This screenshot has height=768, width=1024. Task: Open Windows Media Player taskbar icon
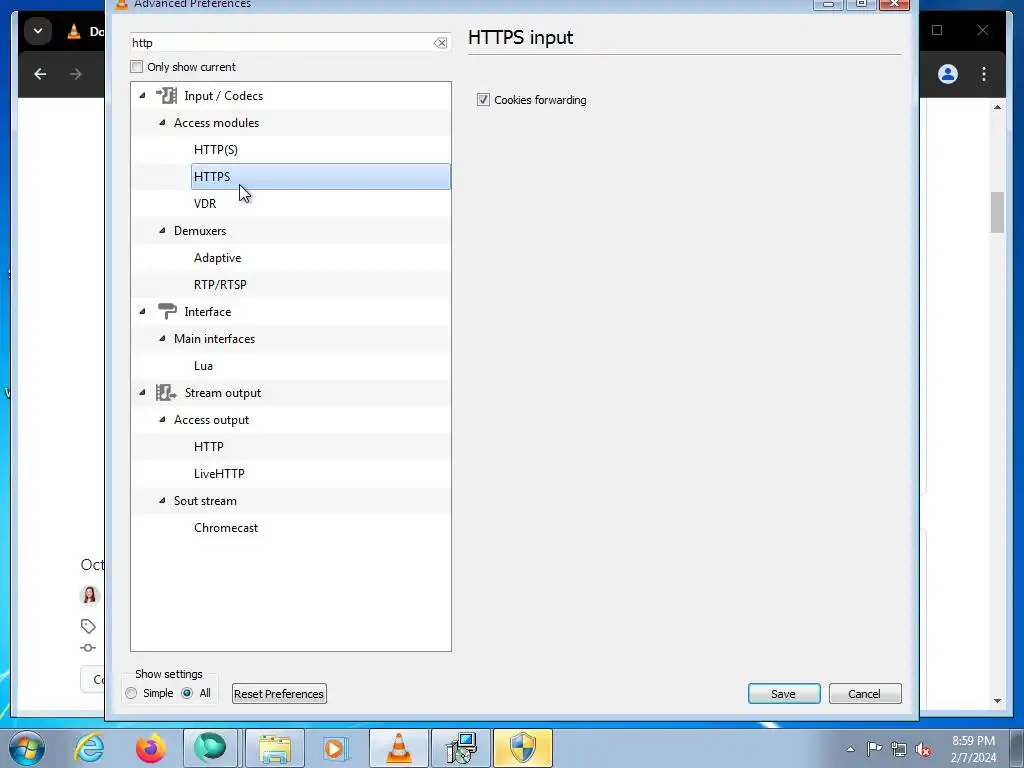(x=336, y=748)
